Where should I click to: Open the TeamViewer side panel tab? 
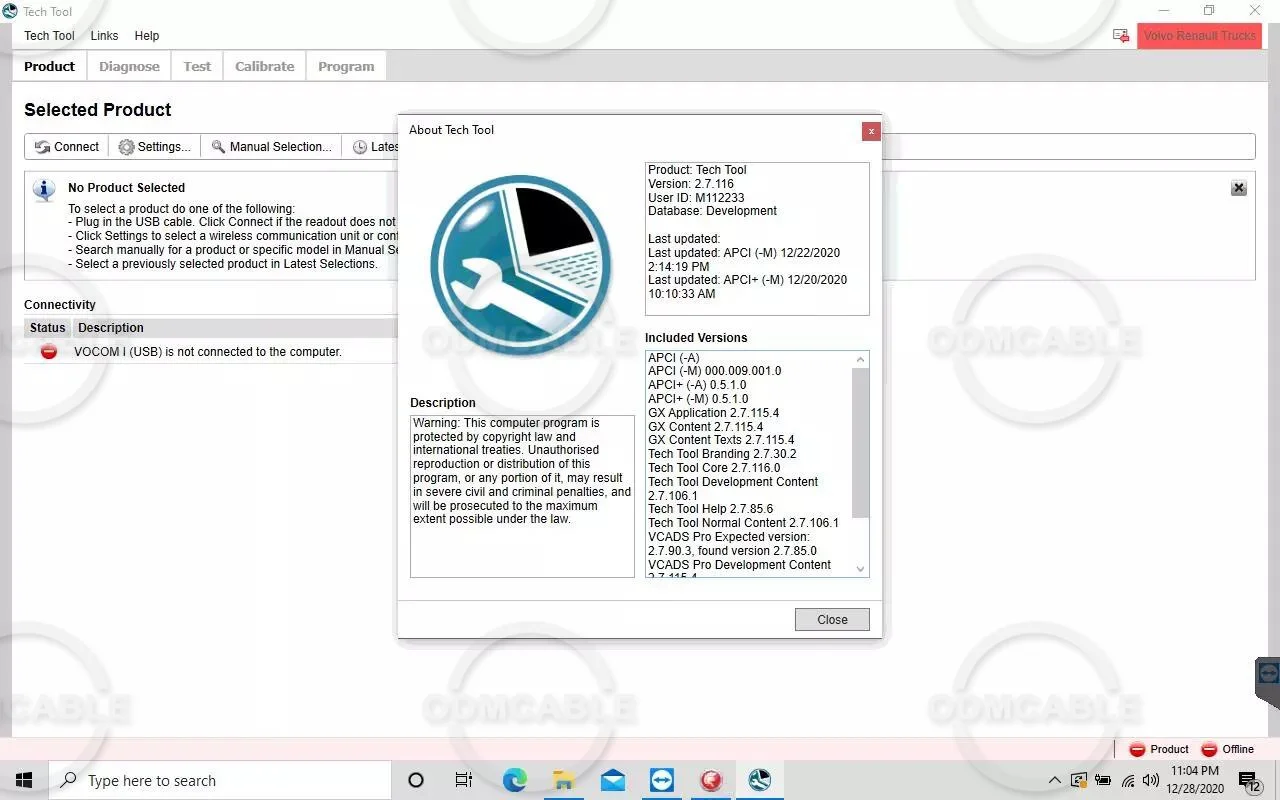click(1268, 682)
